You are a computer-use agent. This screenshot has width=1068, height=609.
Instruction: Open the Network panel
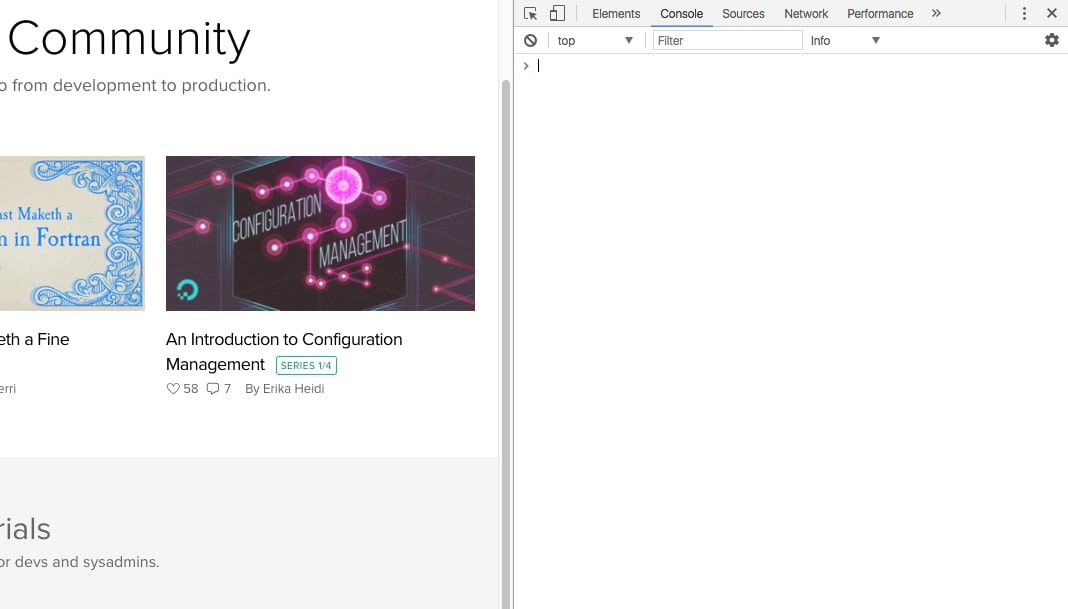click(x=805, y=13)
